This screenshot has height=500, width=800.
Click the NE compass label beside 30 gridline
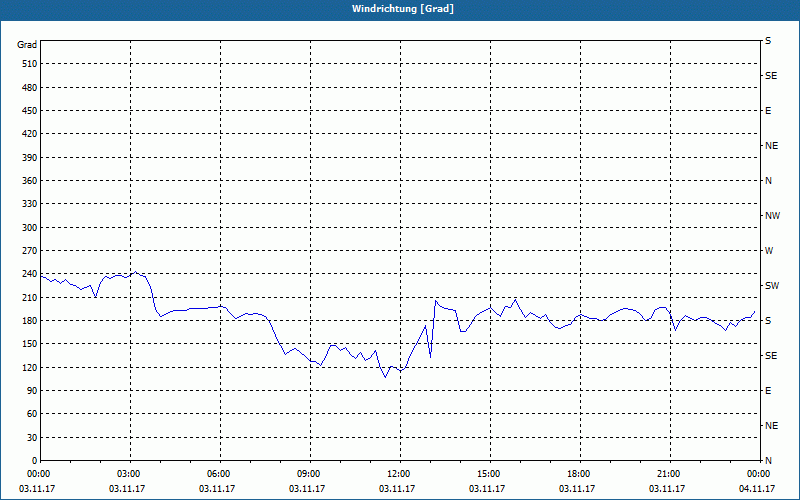pyautogui.click(x=771, y=426)
